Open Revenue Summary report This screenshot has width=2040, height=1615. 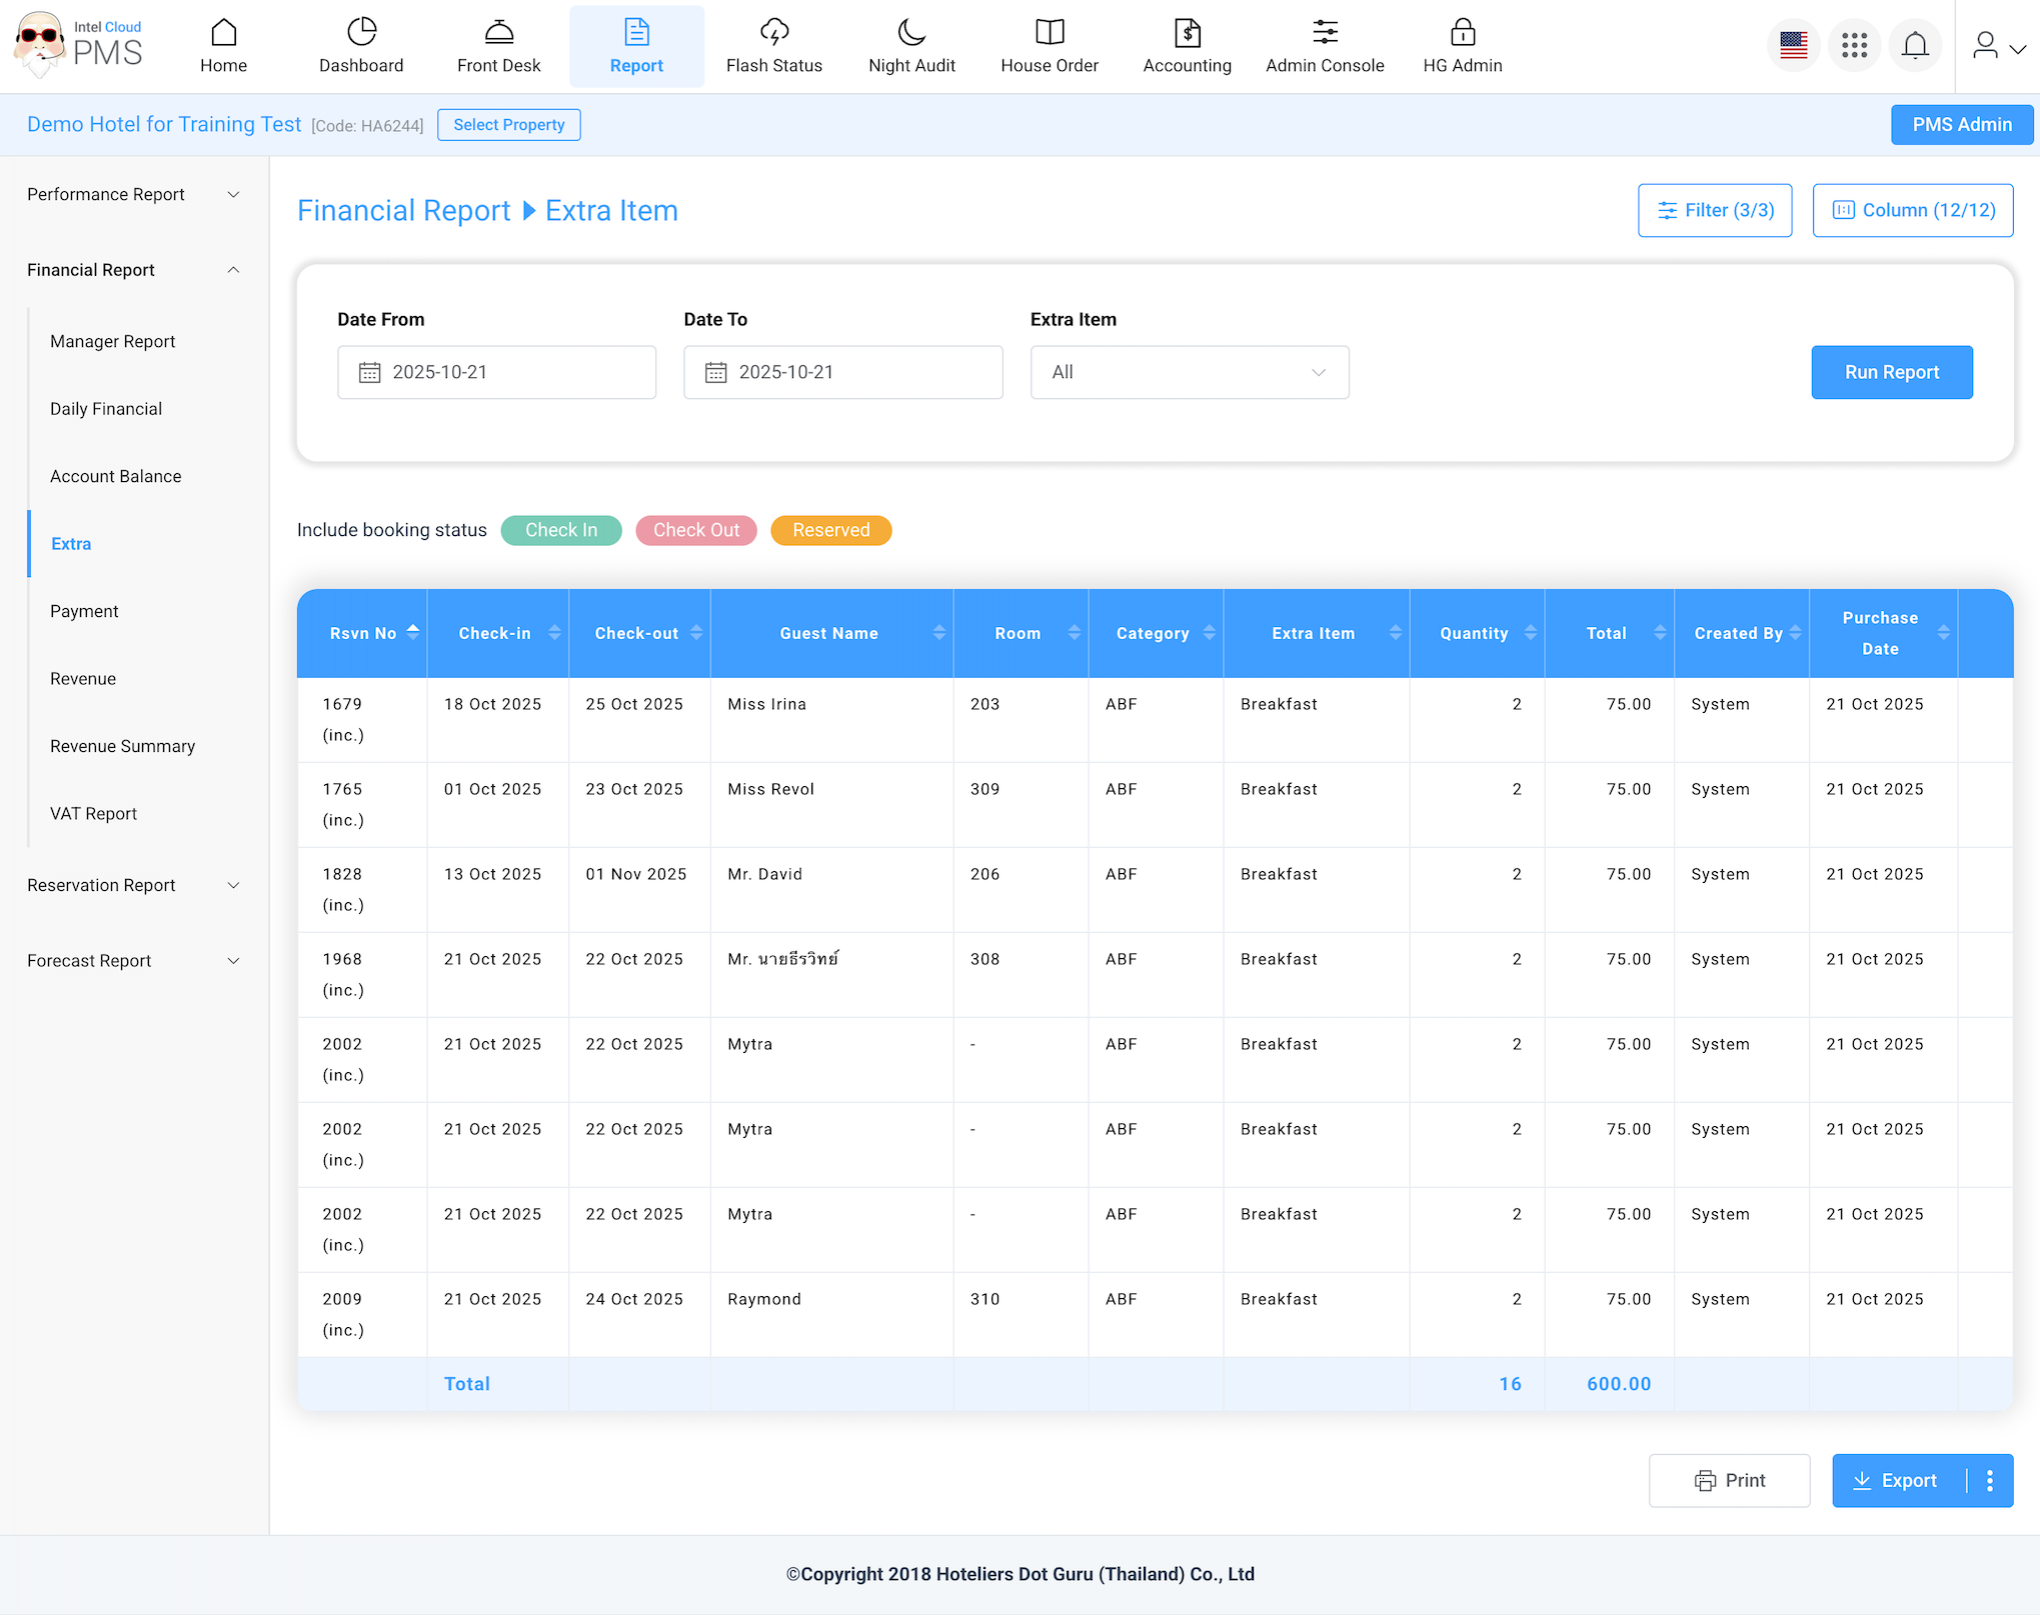coord(122,746)
